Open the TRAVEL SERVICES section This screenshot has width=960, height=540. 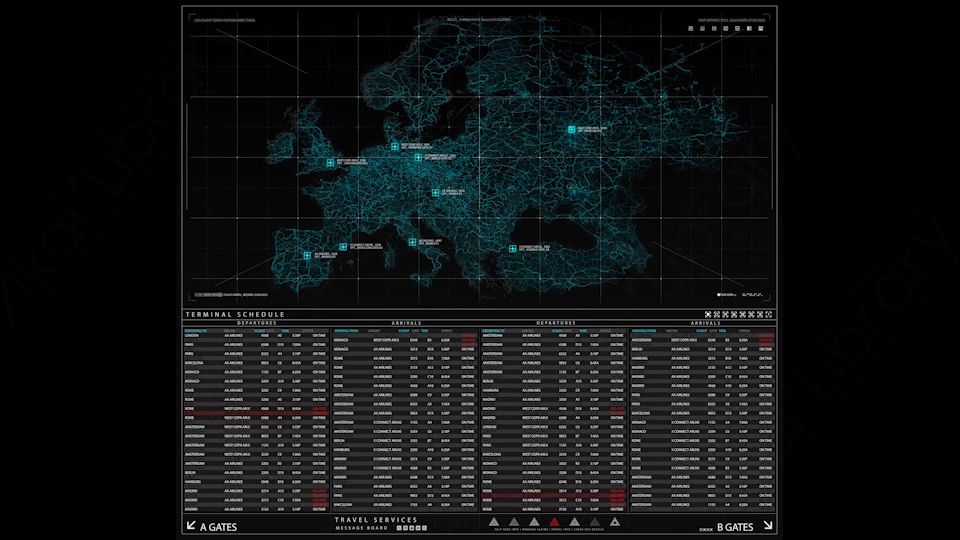pos(376,520)
